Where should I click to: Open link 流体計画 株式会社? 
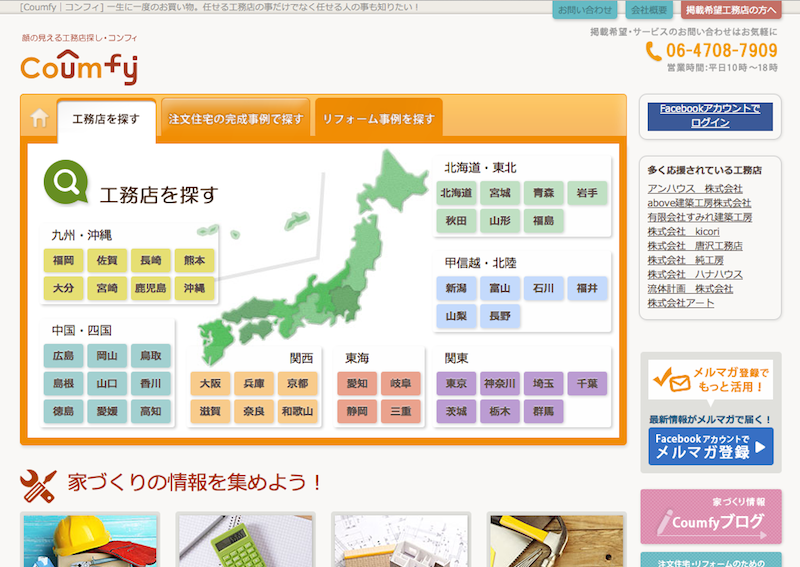pyautogui.click(x=690, y=288)
